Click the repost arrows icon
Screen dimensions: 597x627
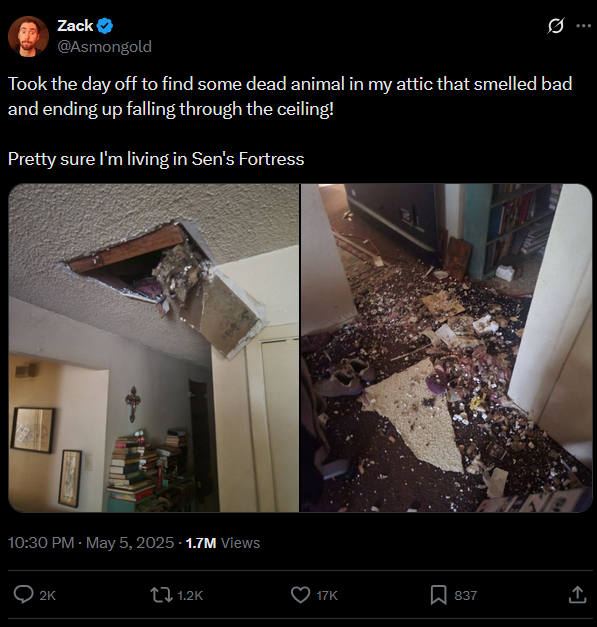pos(161,595)
